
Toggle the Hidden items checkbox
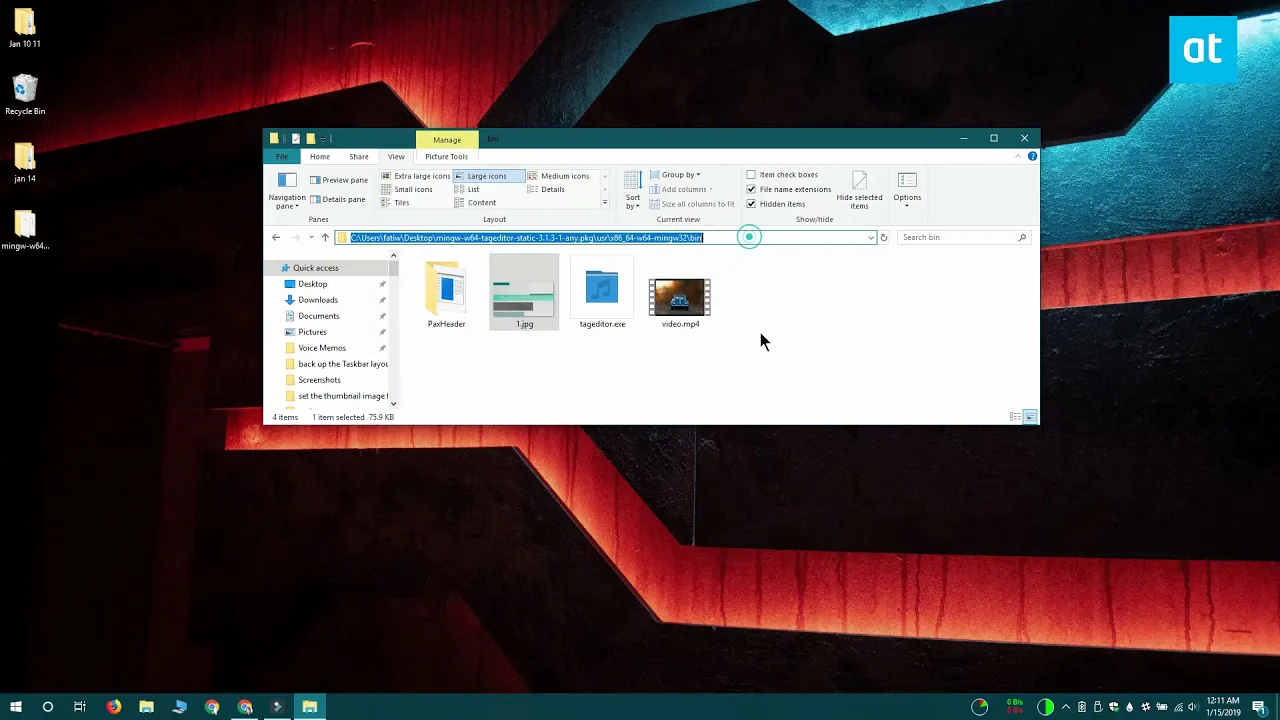751,204
